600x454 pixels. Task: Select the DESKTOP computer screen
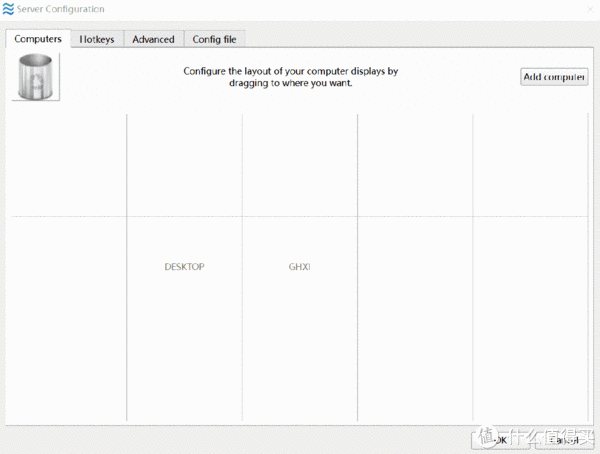(184, 267)
